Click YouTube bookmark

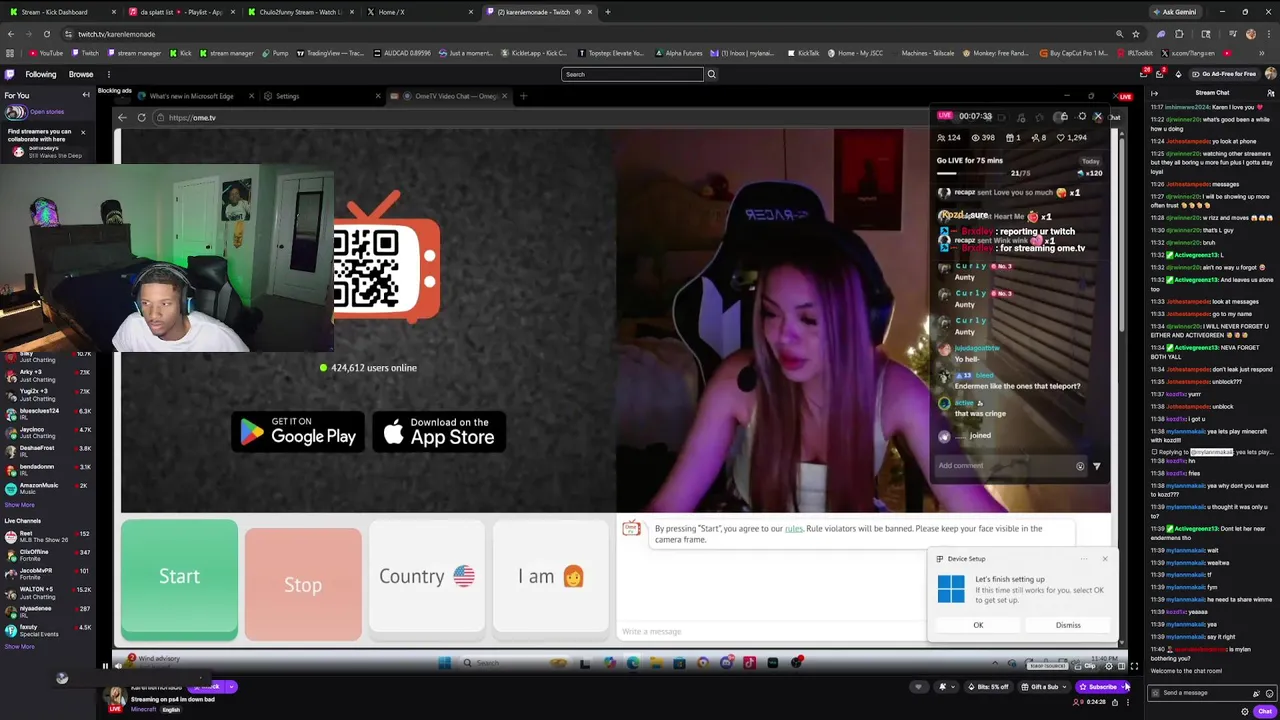tap(46, 53)
